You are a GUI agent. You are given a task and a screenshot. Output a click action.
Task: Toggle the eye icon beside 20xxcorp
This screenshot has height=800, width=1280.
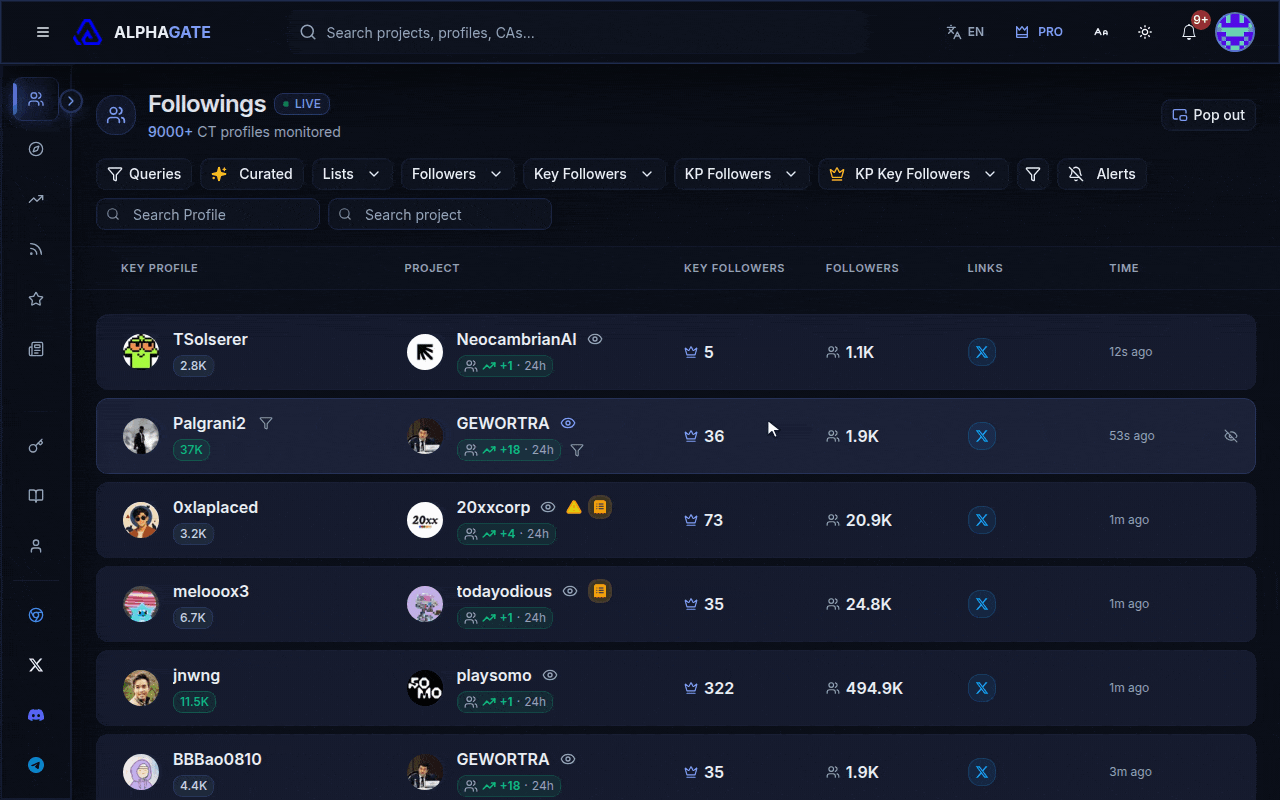click(548, 507)
